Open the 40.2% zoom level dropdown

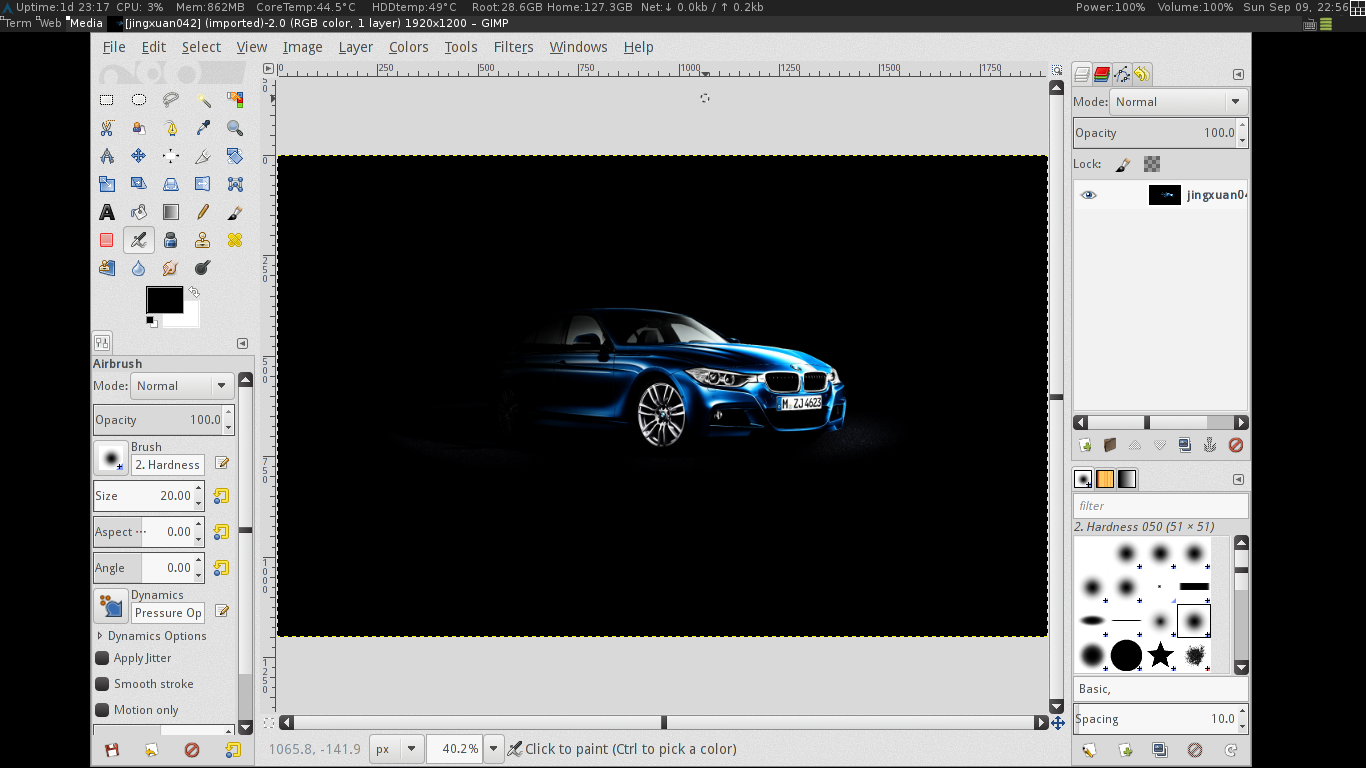(493, 749)
